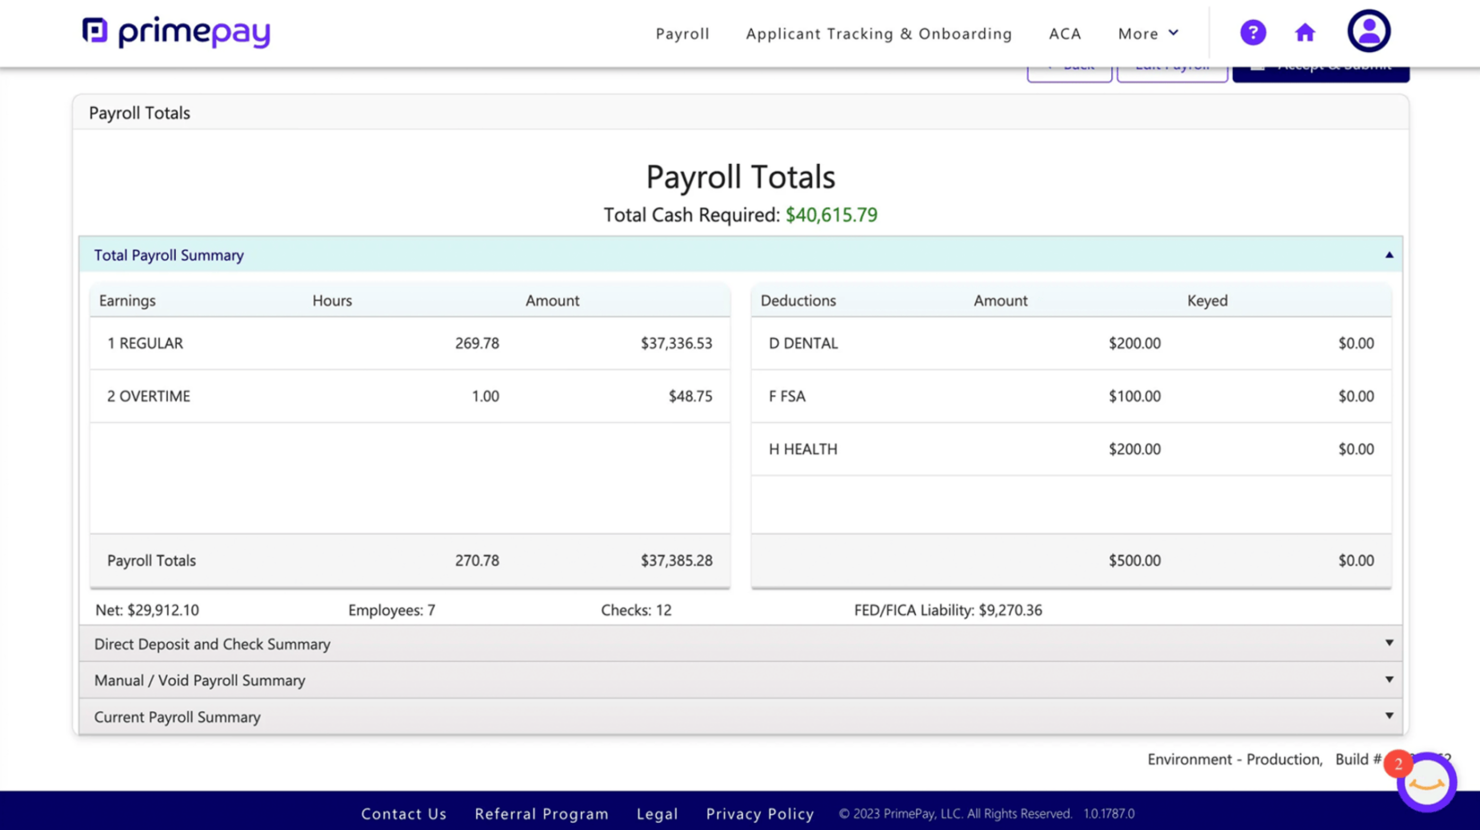Click the Total Cash Required amount $40,615.79

coord(831,215)
